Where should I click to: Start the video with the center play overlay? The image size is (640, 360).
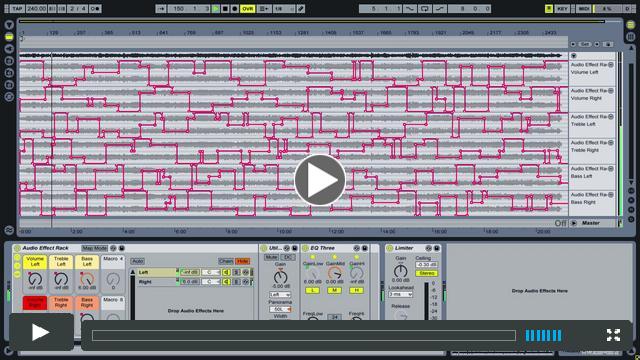(x=320, y=180)
